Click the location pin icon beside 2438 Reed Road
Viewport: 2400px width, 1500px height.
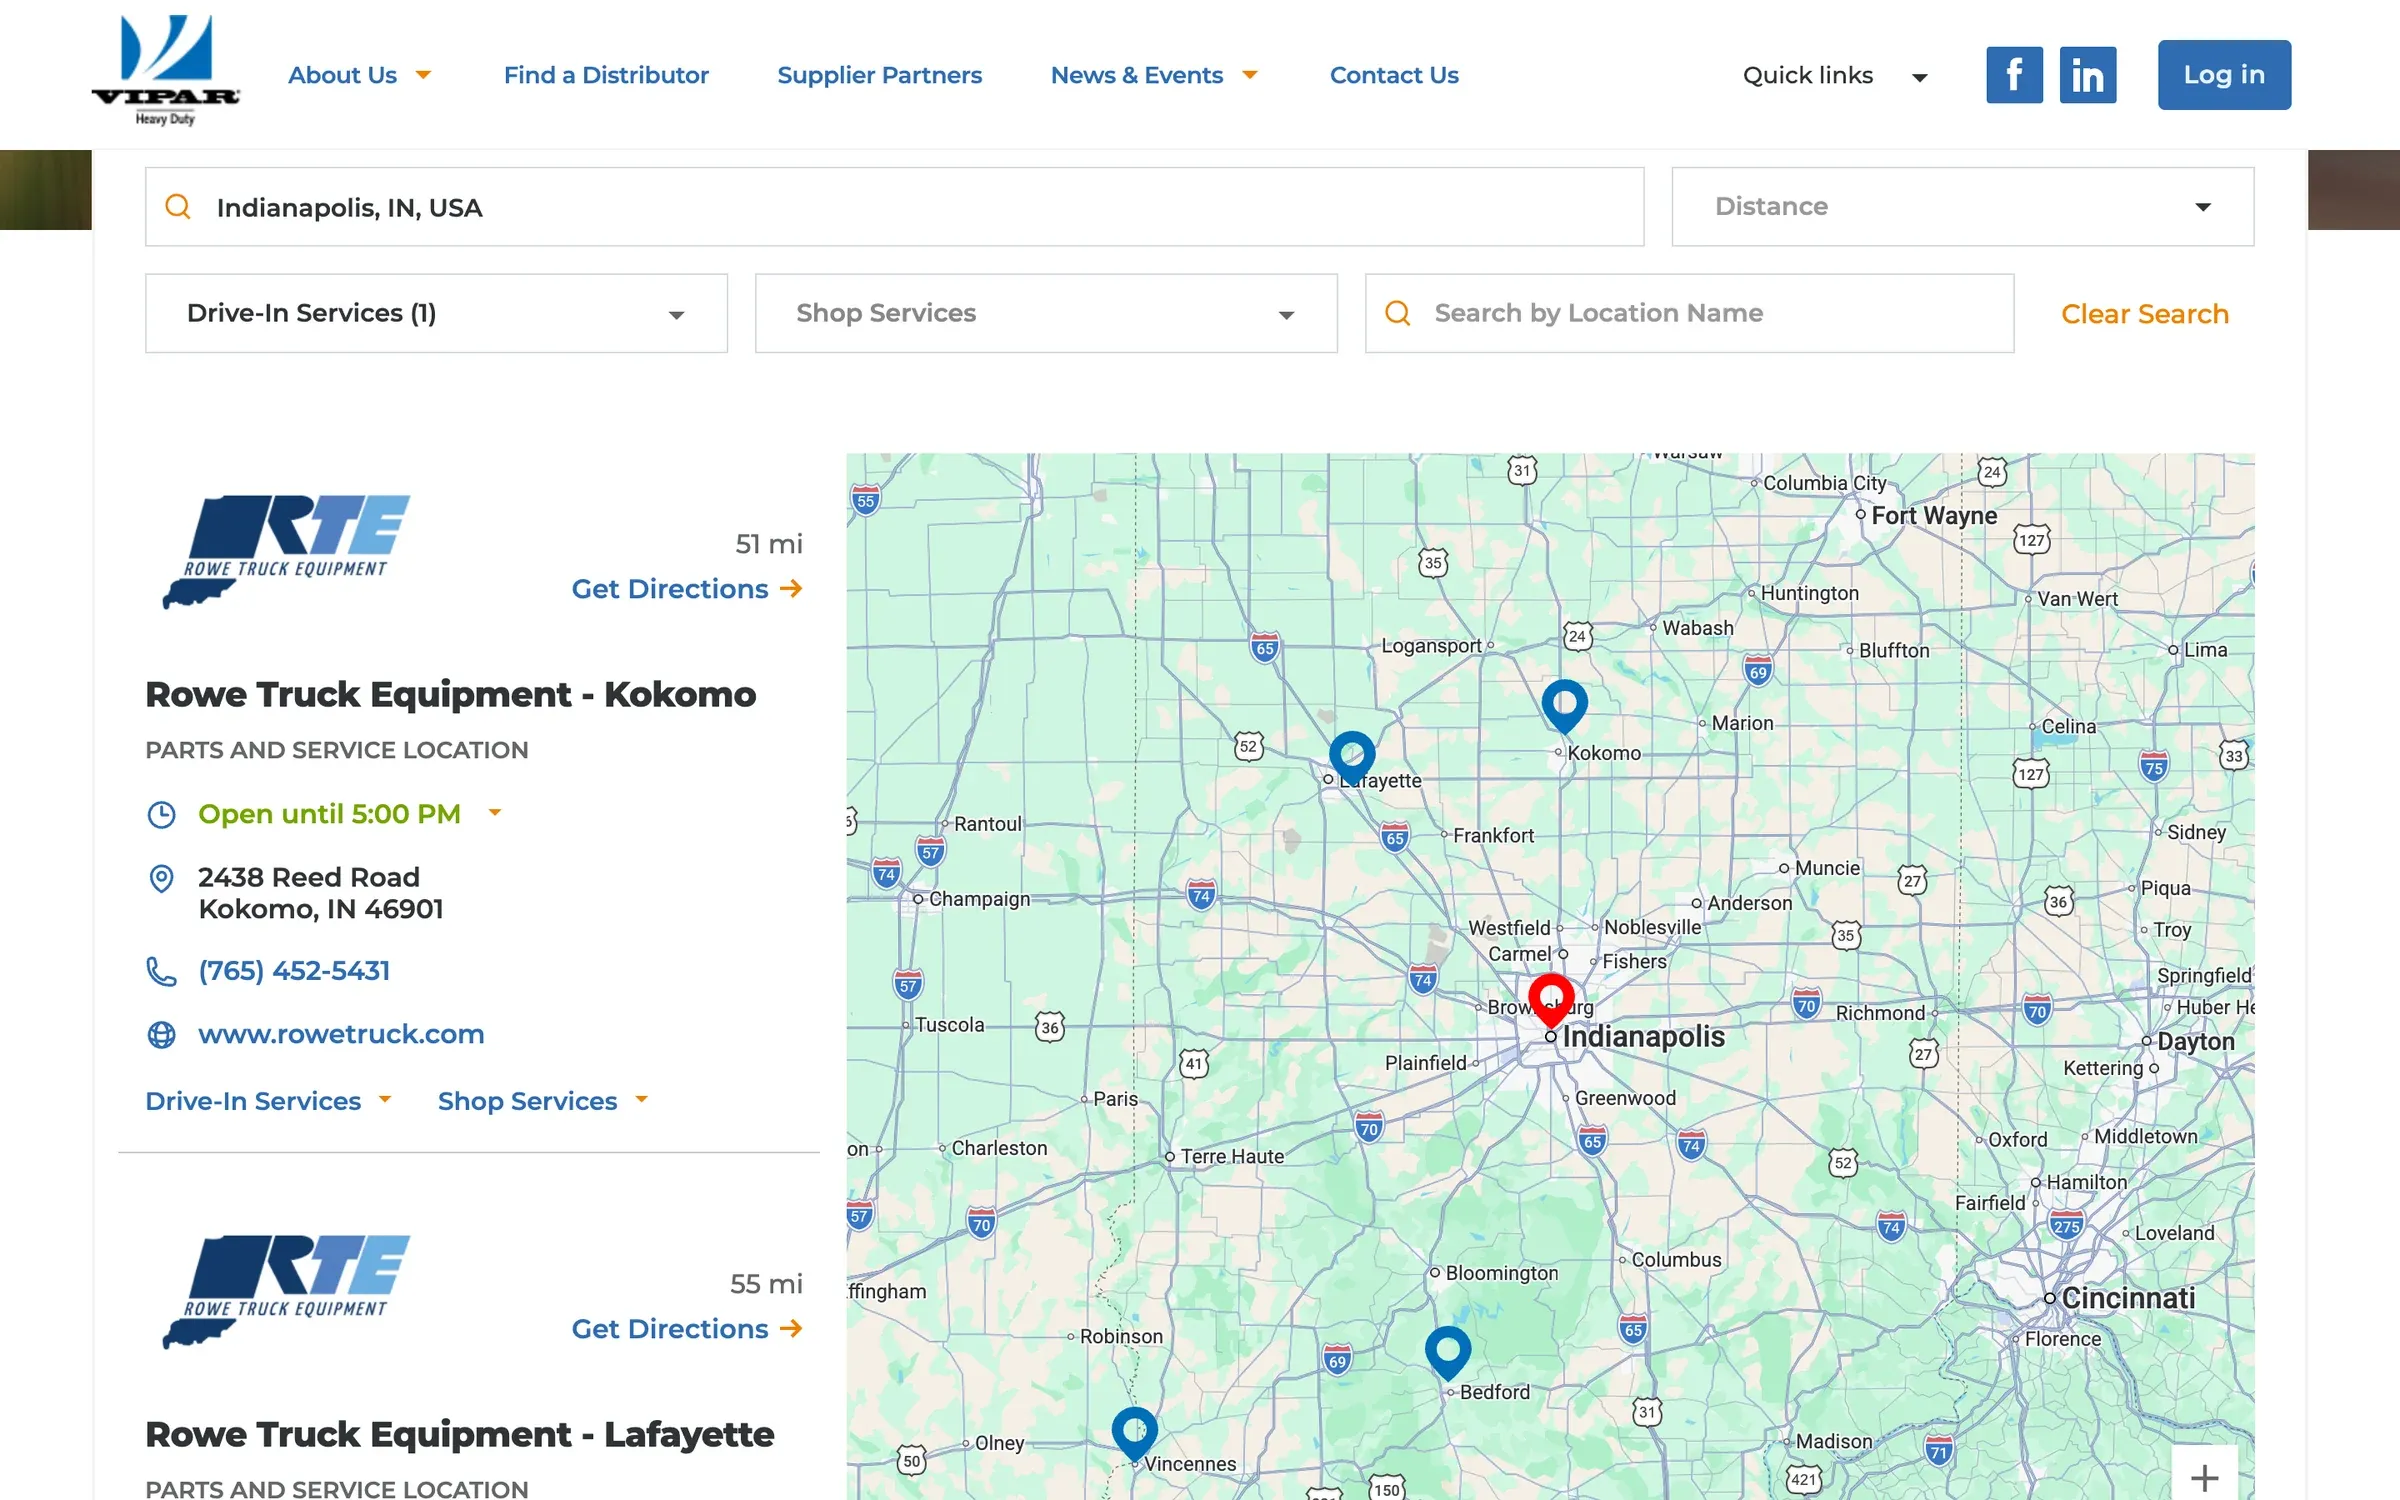click(x=161, y=879)
